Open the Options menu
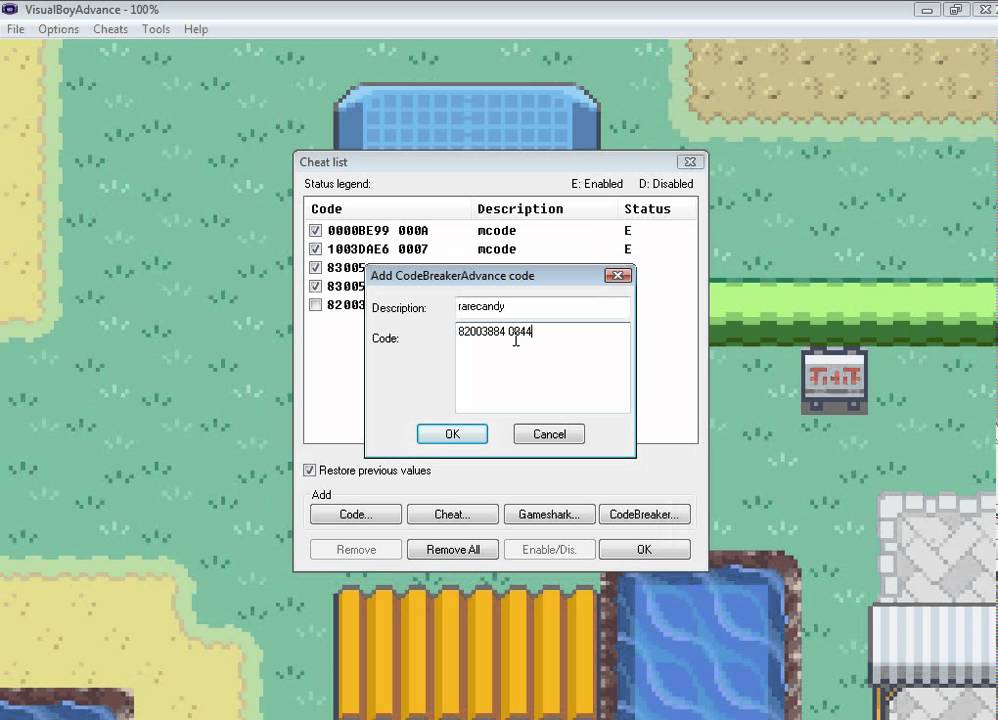 point(59,29)
